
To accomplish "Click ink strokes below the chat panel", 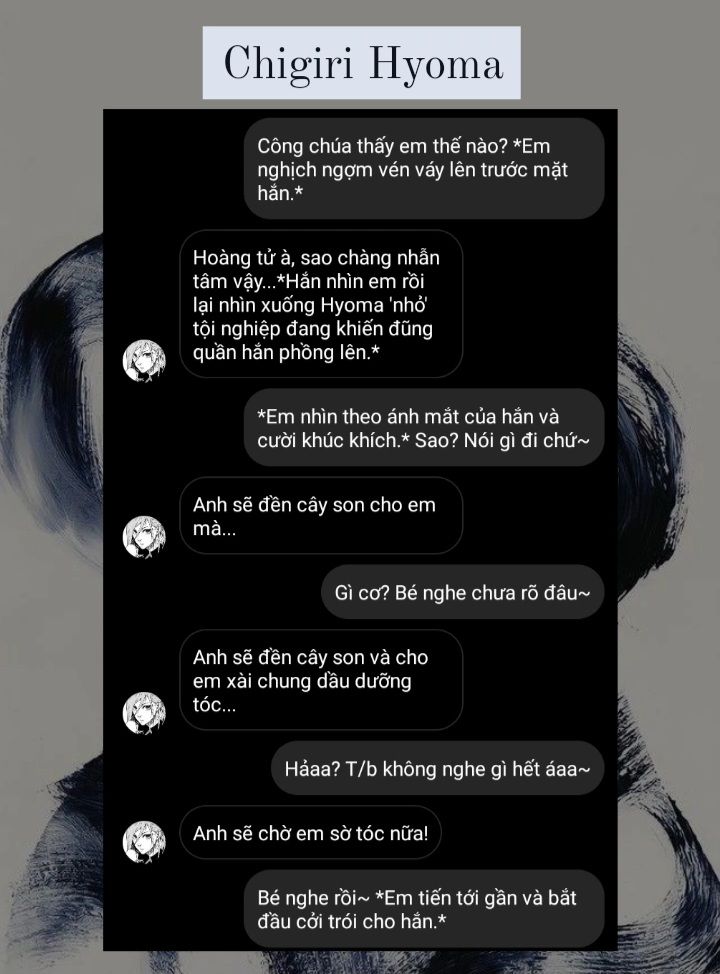I will 360,962.
